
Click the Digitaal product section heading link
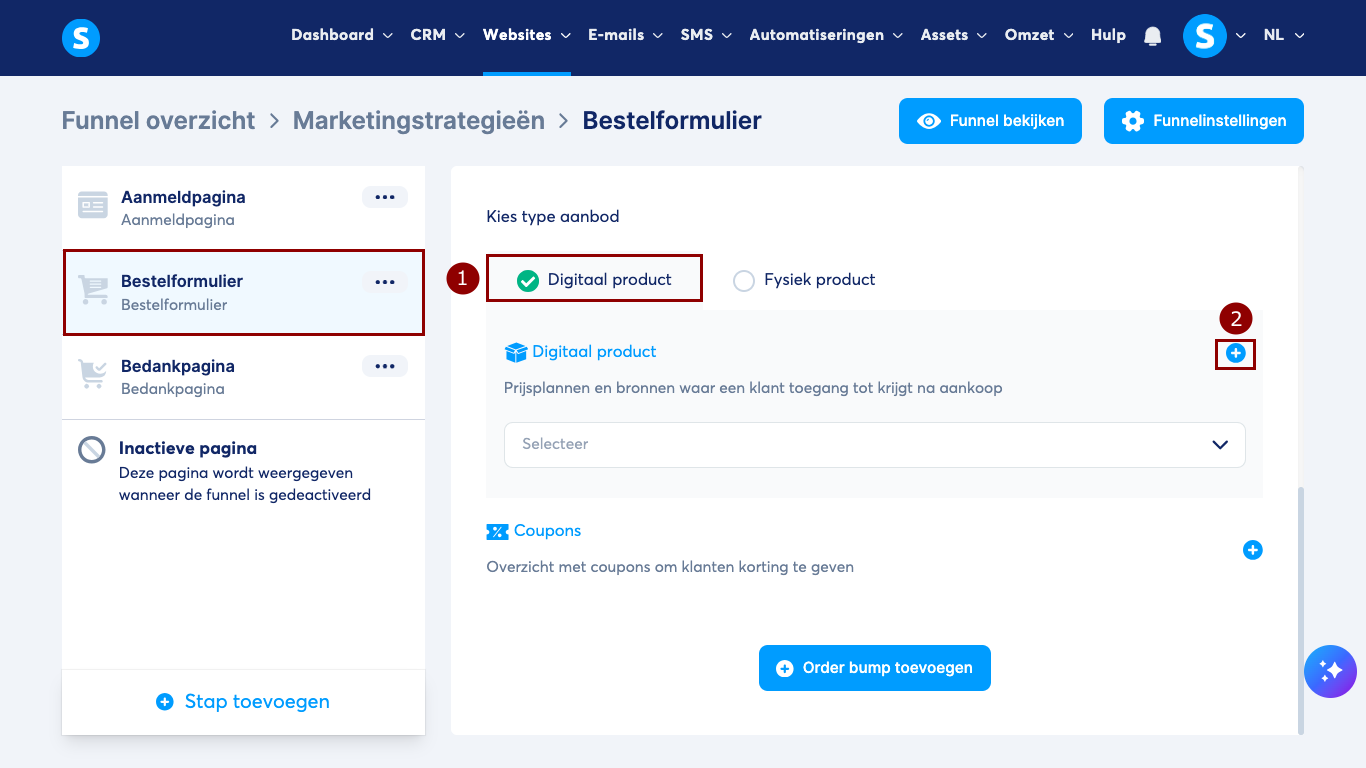[x=594, y=352]
